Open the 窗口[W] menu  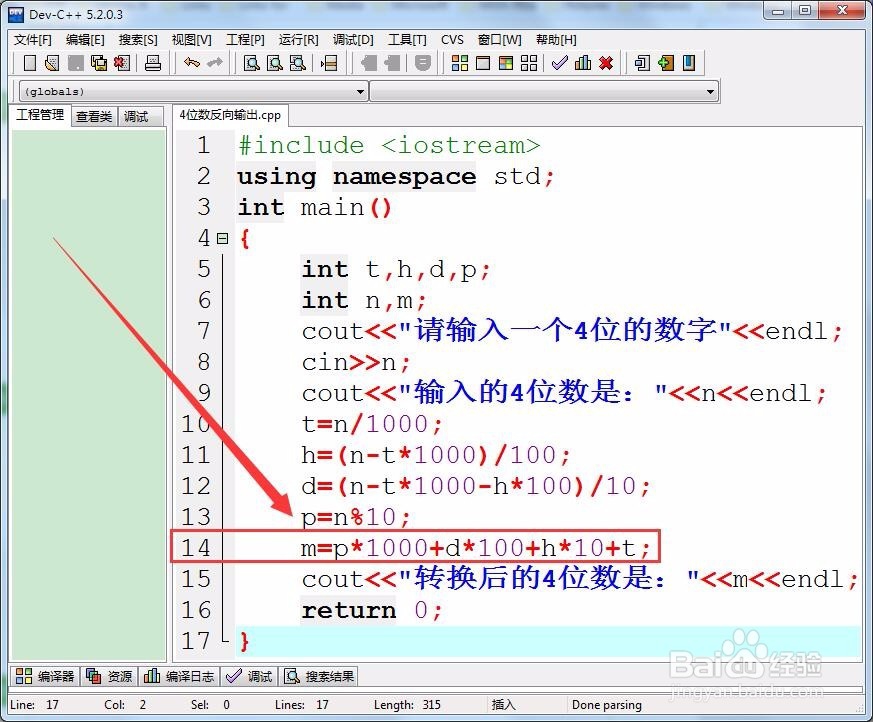pyautogui.click(x=499, y=40)
